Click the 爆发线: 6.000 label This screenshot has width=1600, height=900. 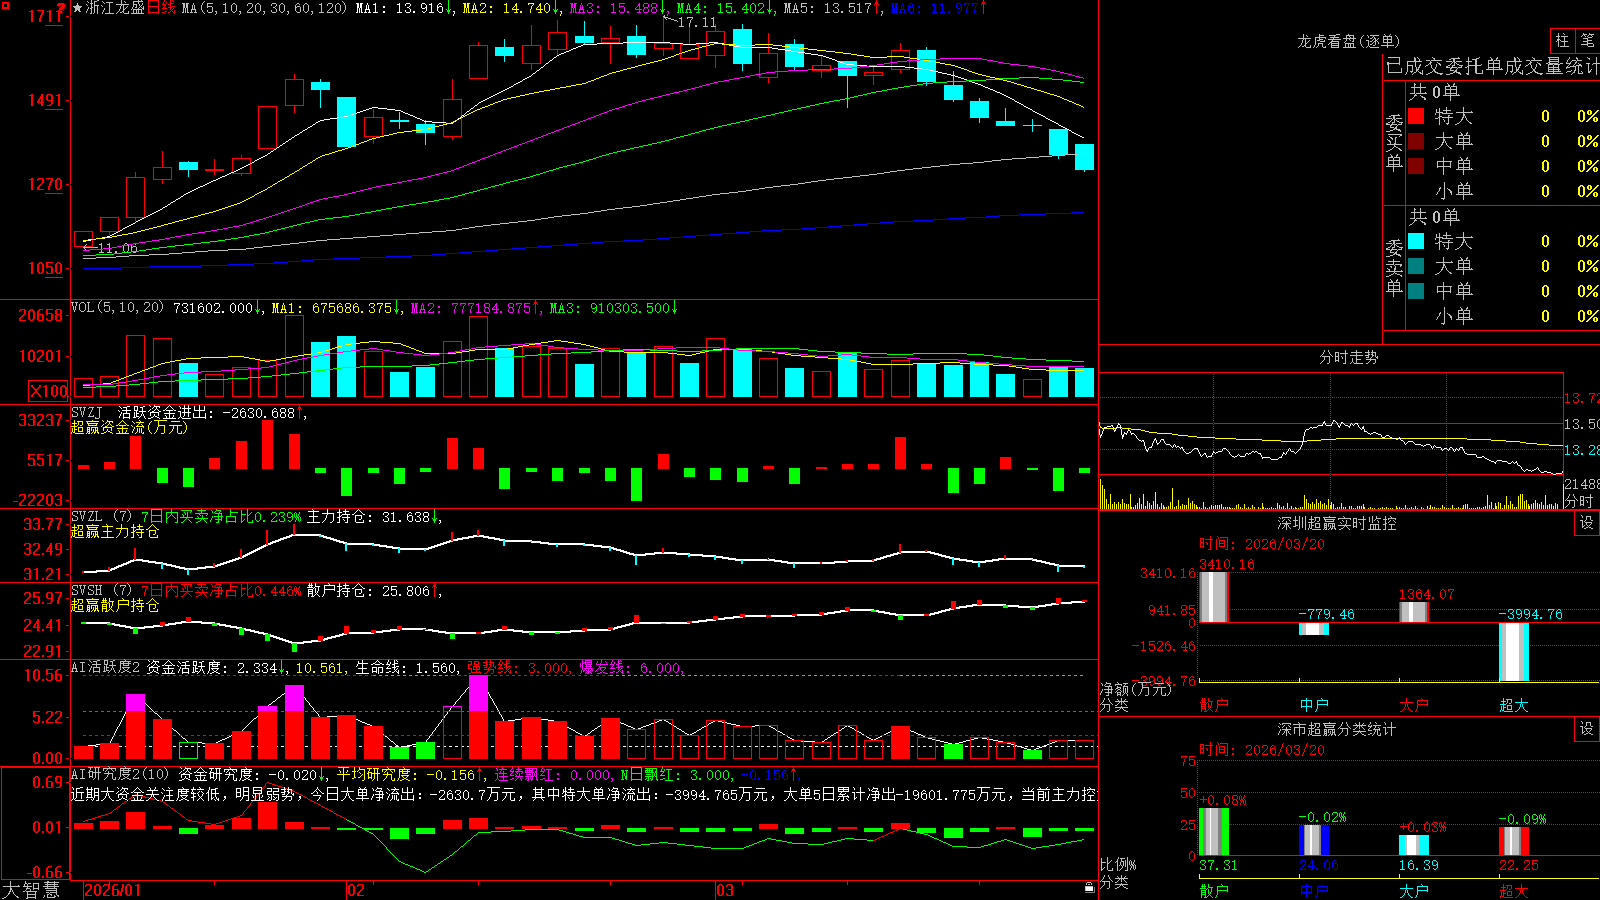[x=631, y=668]
